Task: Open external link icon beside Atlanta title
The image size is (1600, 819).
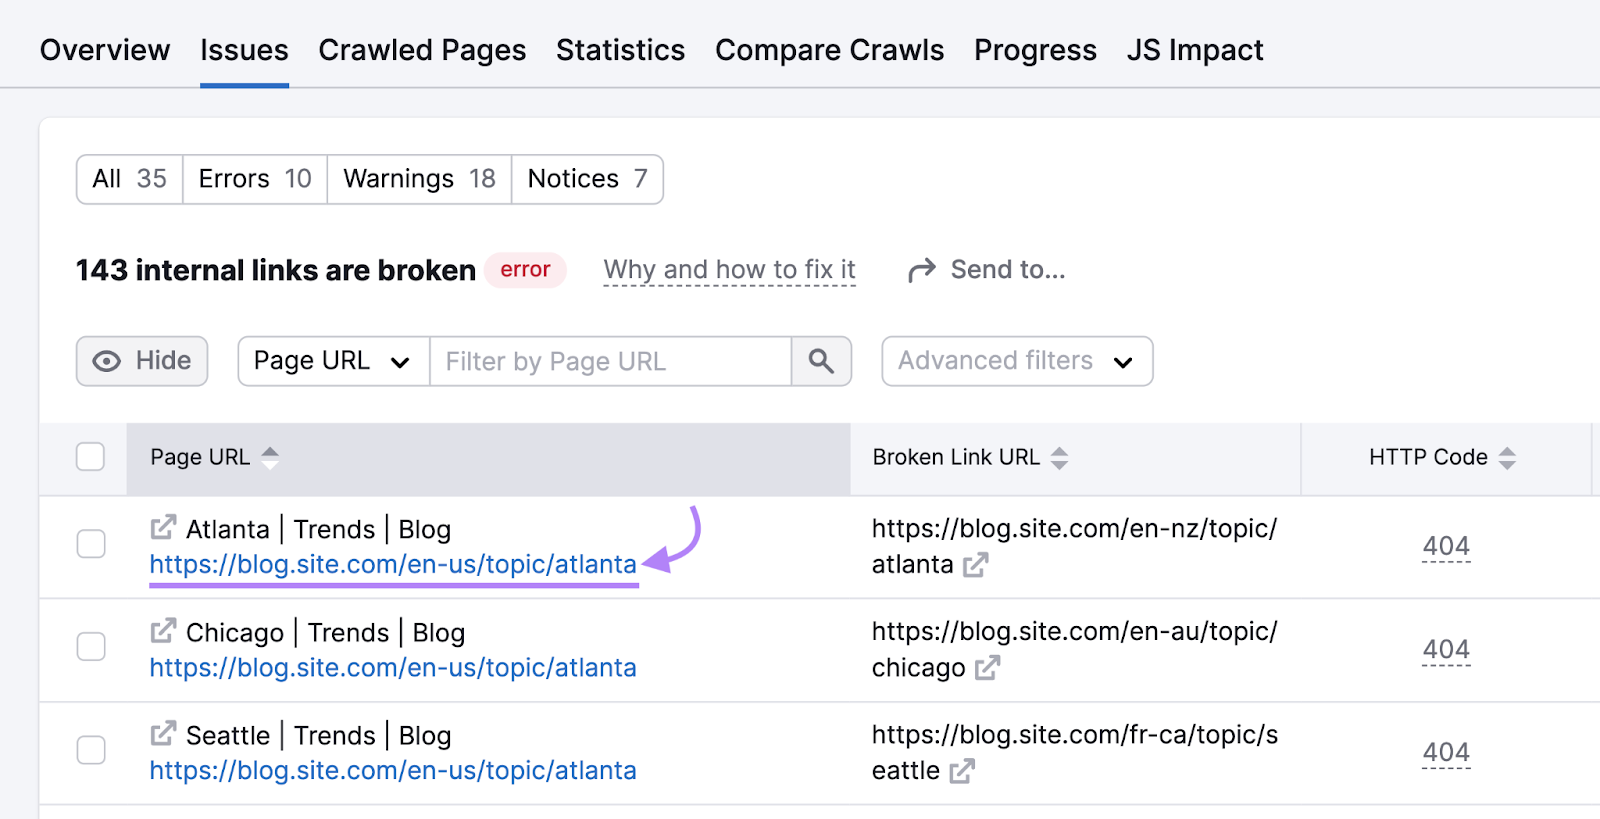Action: (163, 527)
